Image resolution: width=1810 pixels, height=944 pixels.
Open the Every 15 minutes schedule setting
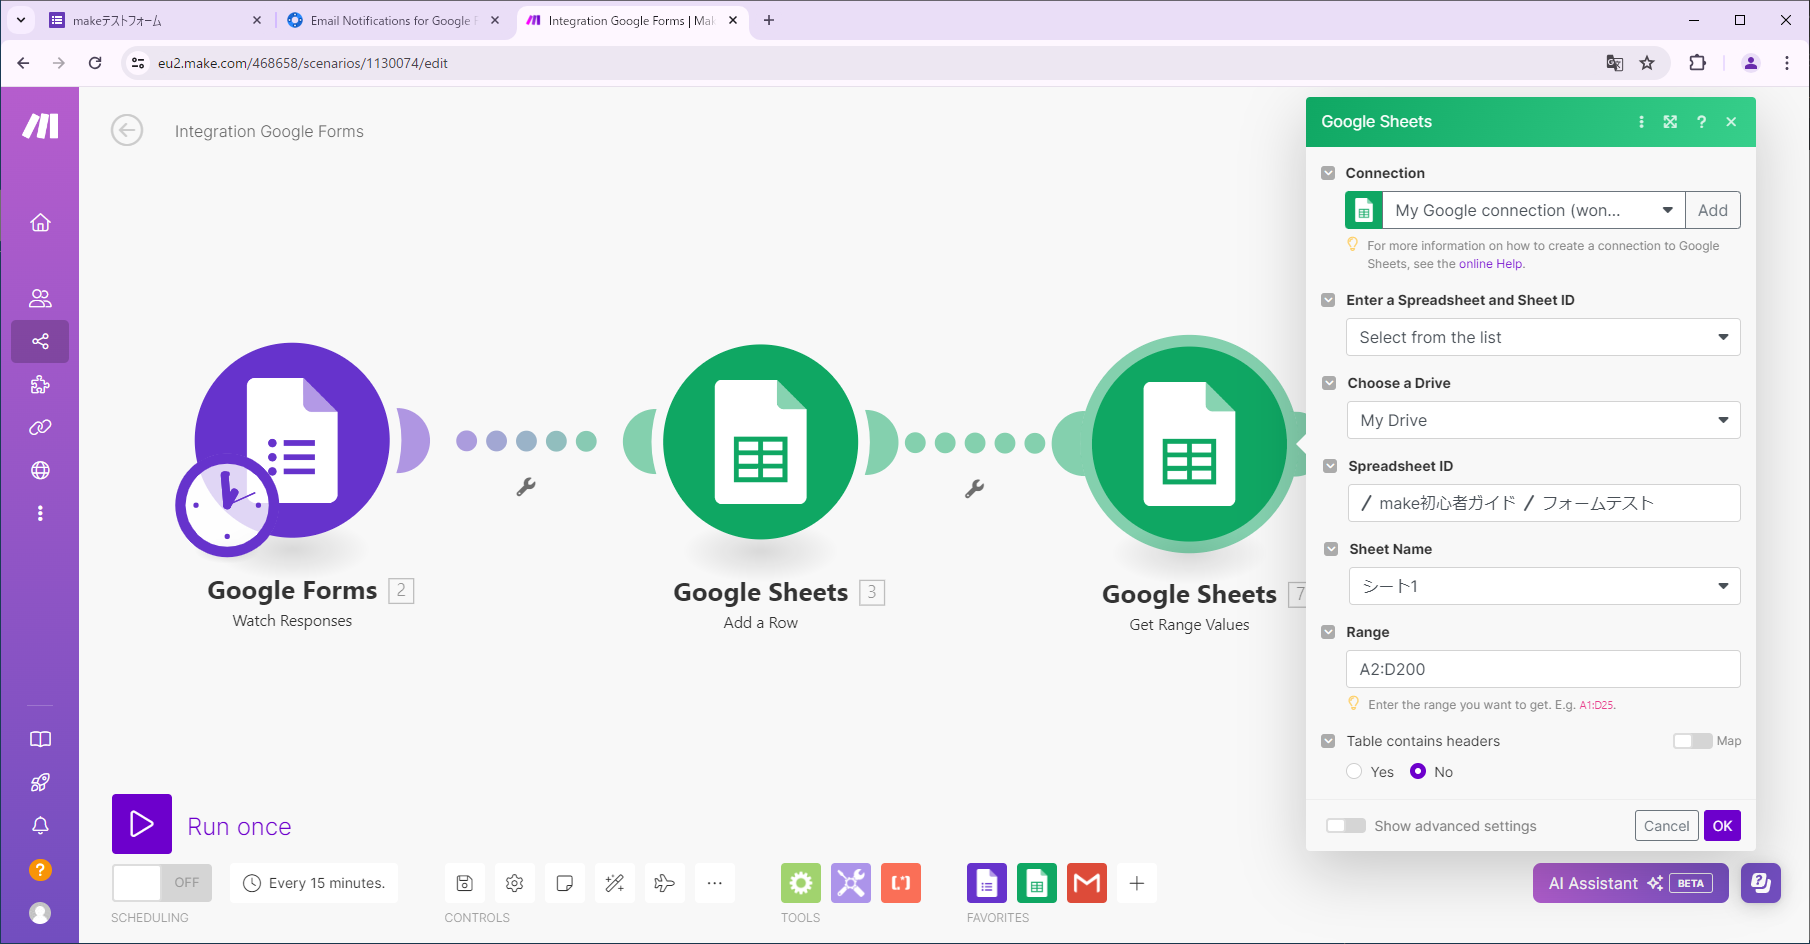314,883
